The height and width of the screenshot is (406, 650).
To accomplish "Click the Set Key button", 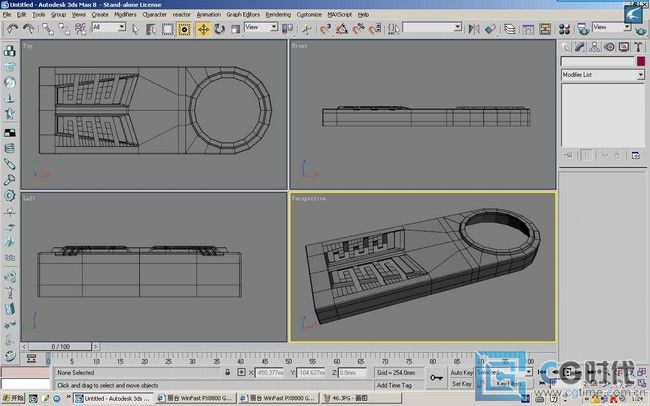I will click(461, 384).
